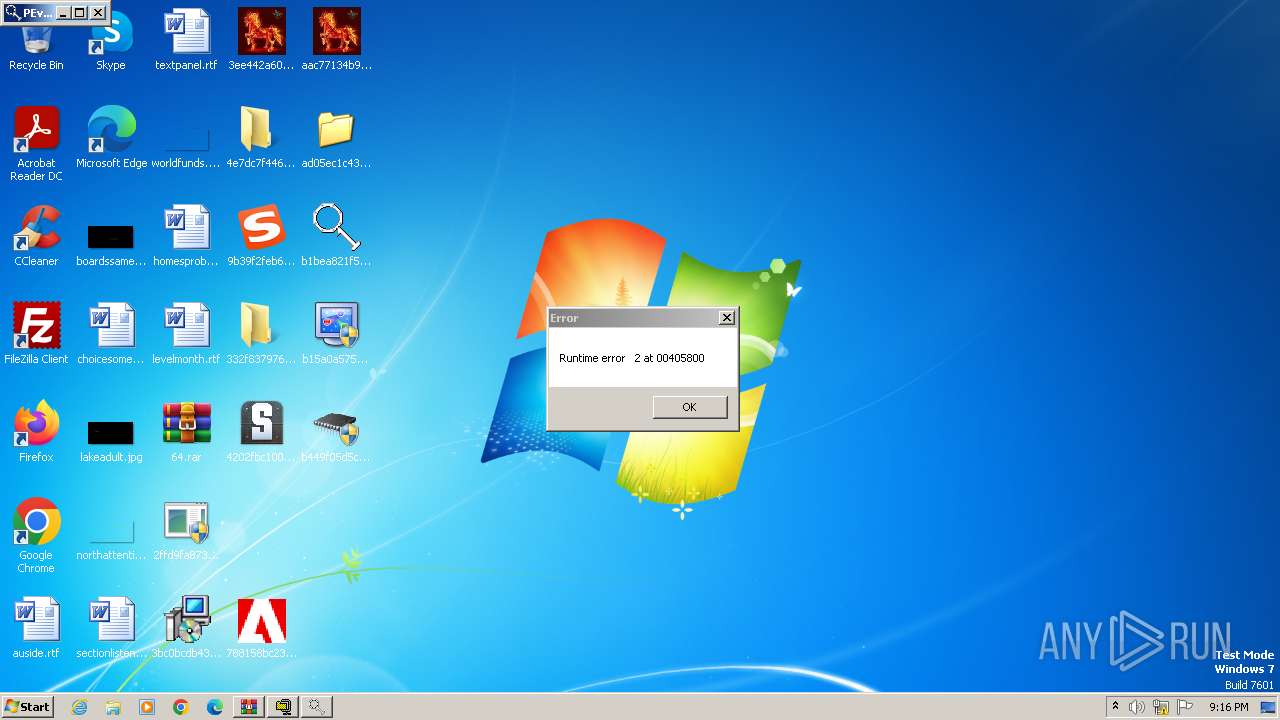Show hidden system tray icons

[1115, 707]
